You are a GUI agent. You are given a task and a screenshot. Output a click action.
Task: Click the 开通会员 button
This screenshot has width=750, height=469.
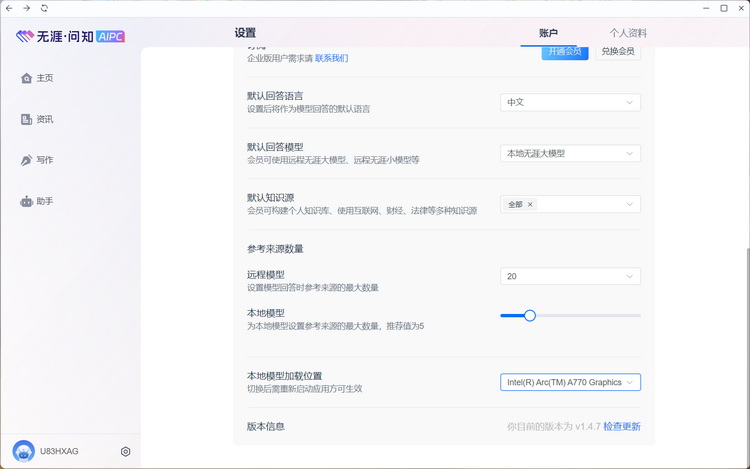click(x=565, y=52)
